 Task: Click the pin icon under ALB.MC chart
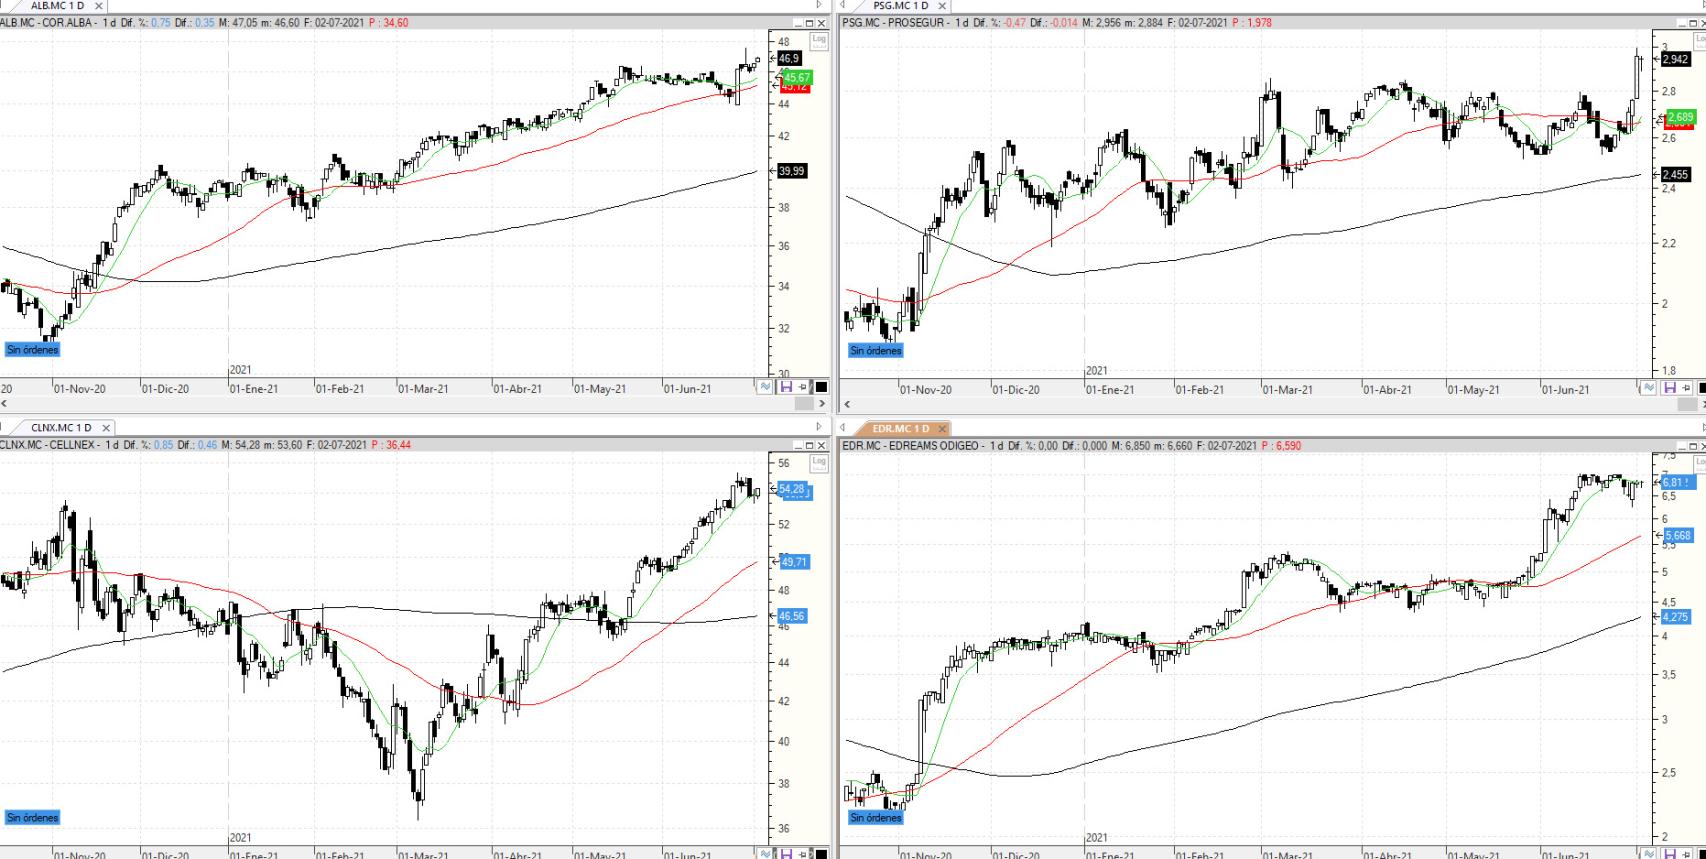[803, 388]
